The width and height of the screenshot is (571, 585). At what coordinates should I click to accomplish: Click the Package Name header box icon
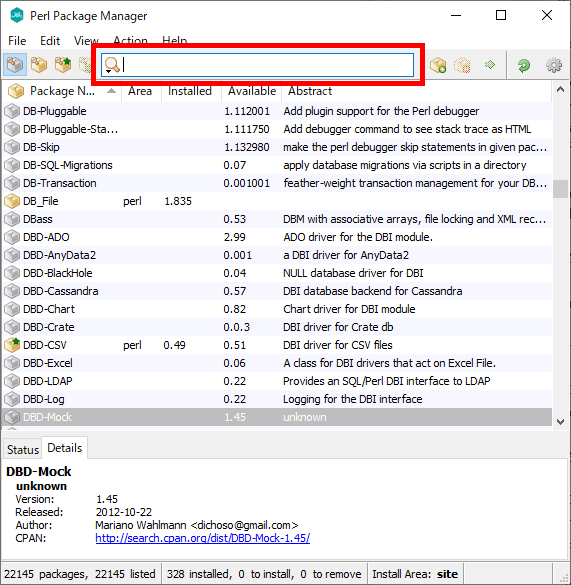pyautogui.click(x=16, y=91)
